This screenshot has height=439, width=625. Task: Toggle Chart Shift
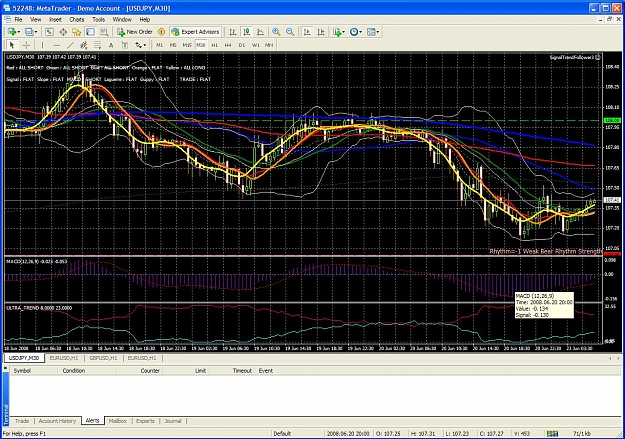click(x=321, y=32)
